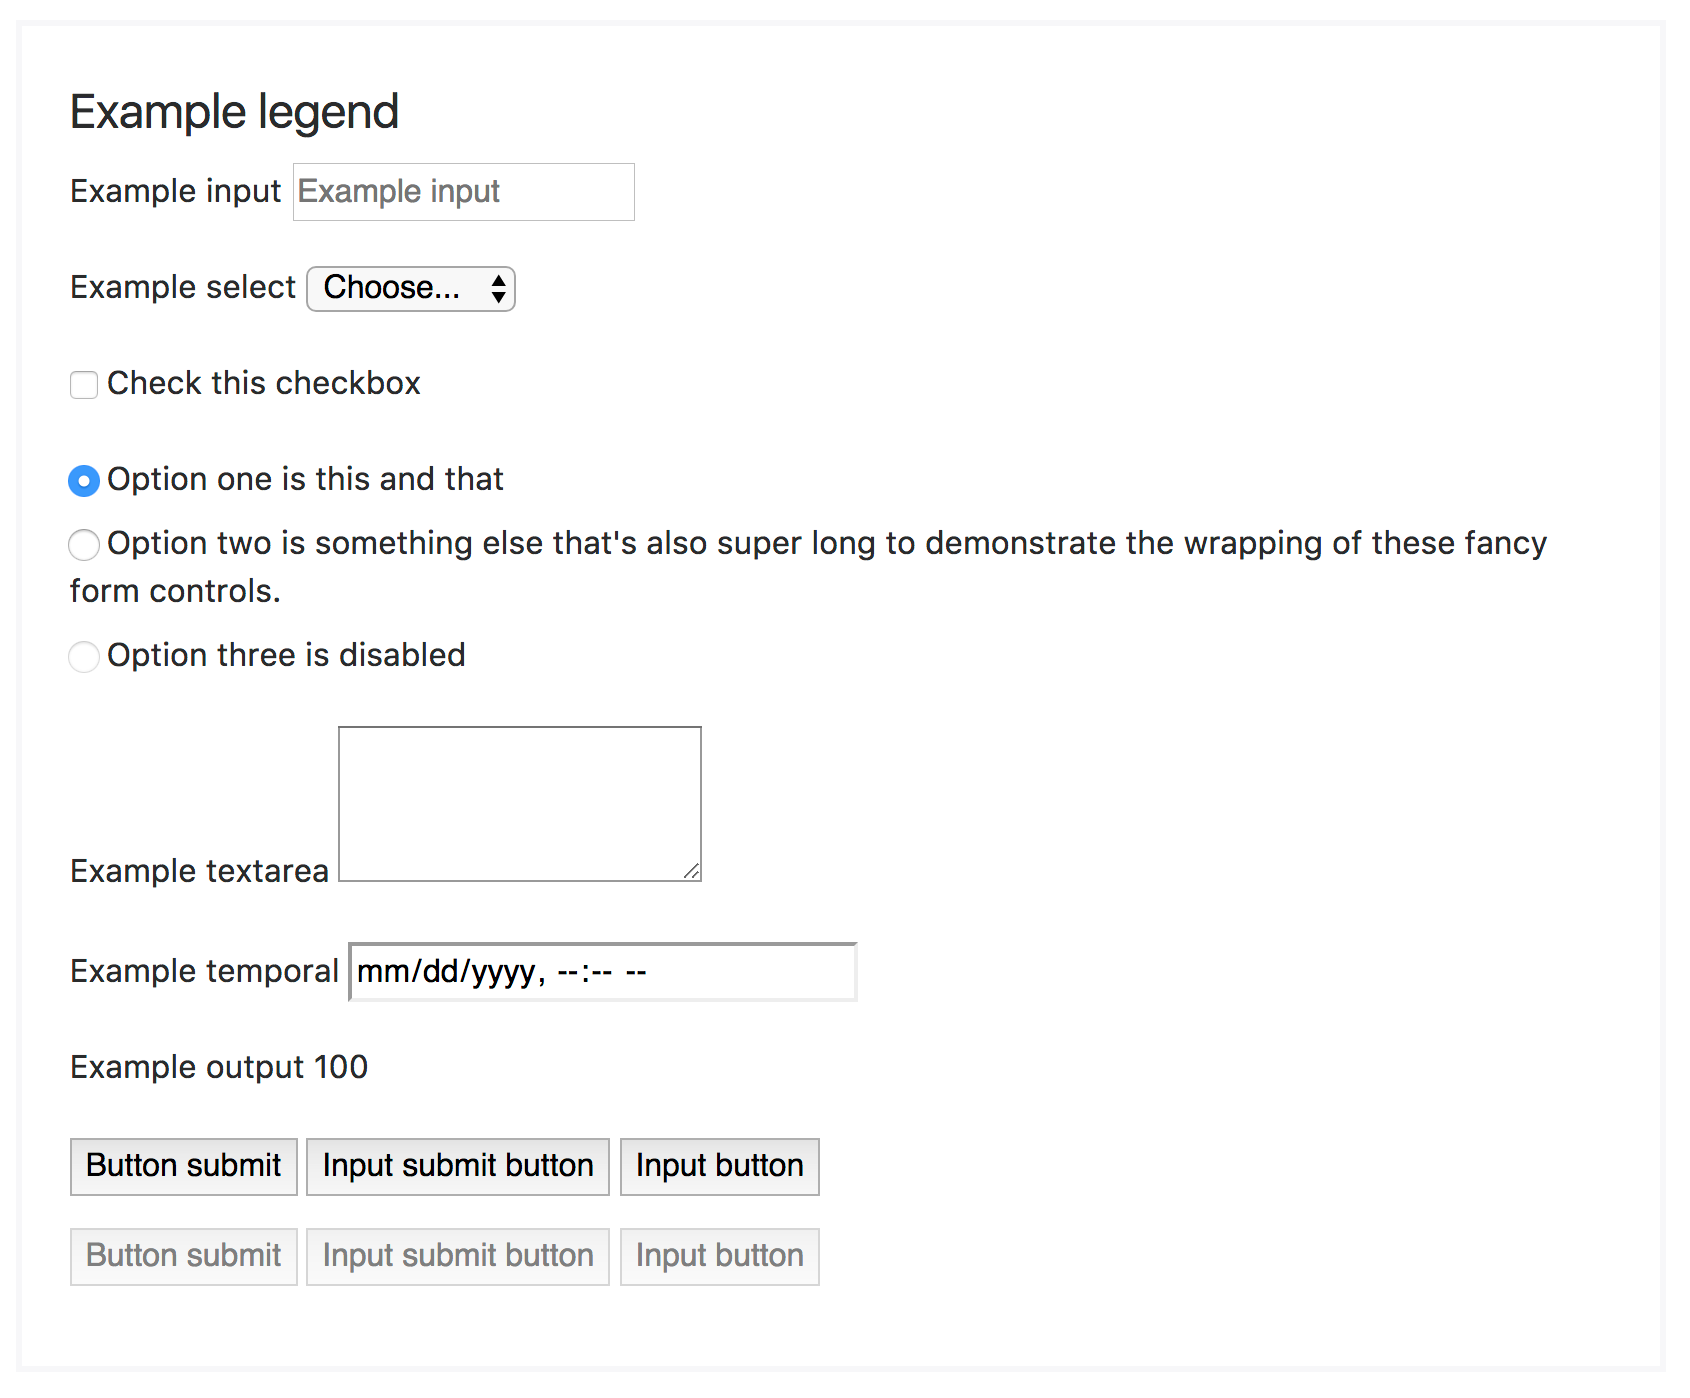Select the Option two radio button
The height and width of the screenshot is (1398, 1690).
(84, 545)
